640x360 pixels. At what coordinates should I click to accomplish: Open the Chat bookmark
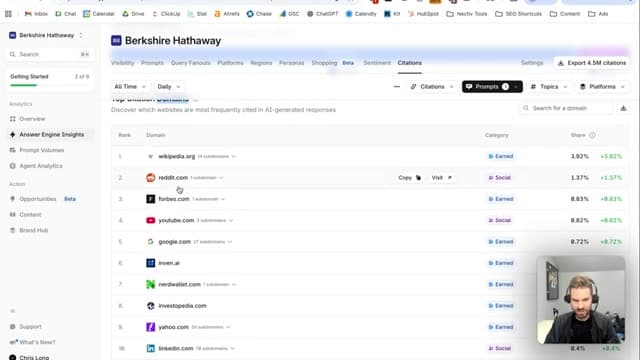coord(66,14)
